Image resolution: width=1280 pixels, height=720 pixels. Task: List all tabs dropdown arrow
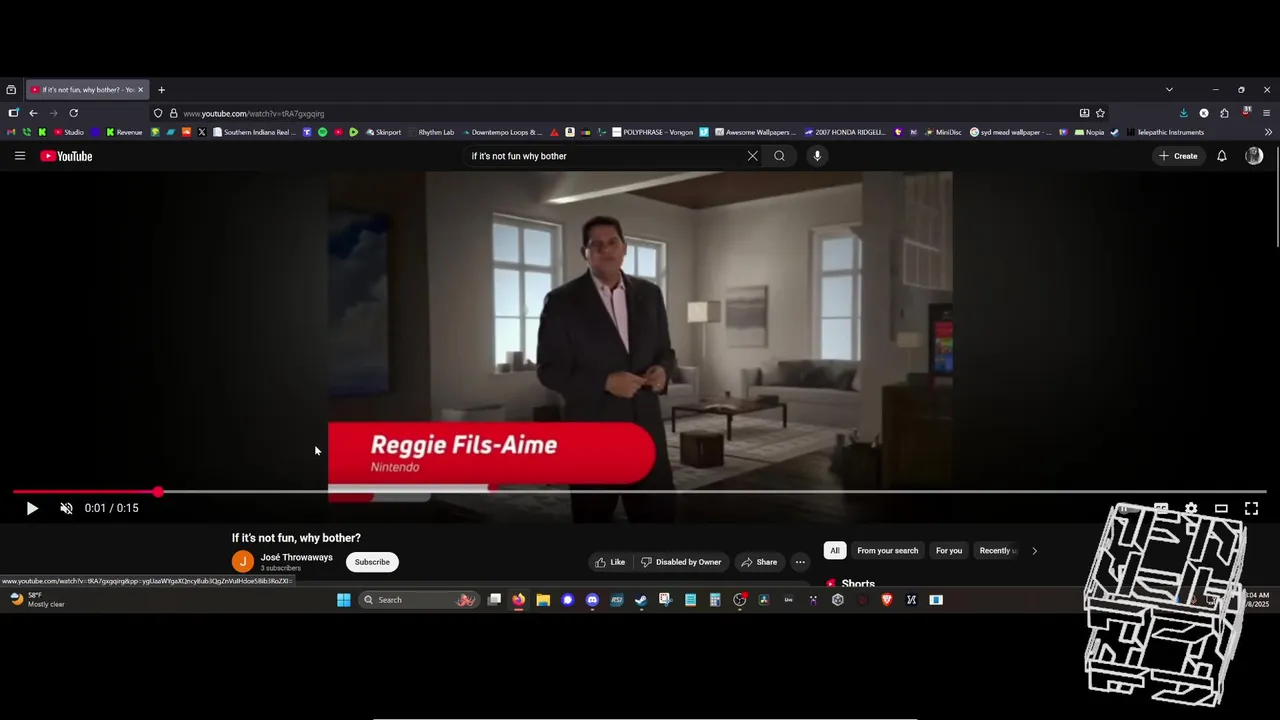(1169, 90)
